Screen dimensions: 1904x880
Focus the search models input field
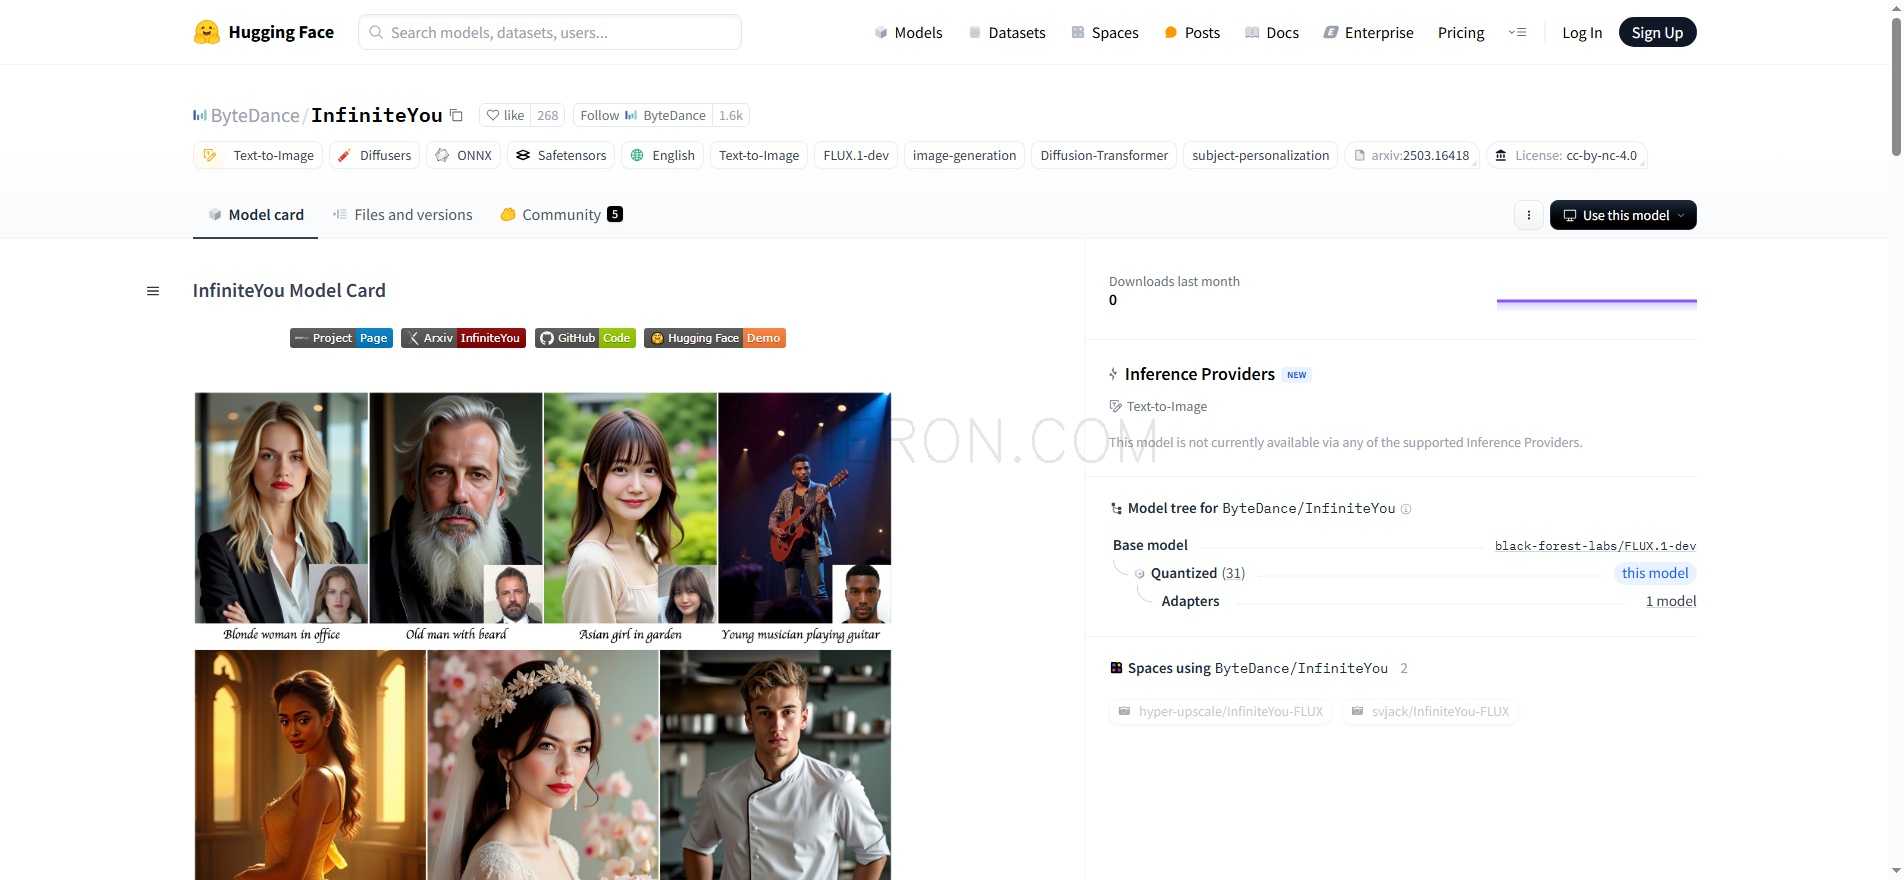coord(550,32)
